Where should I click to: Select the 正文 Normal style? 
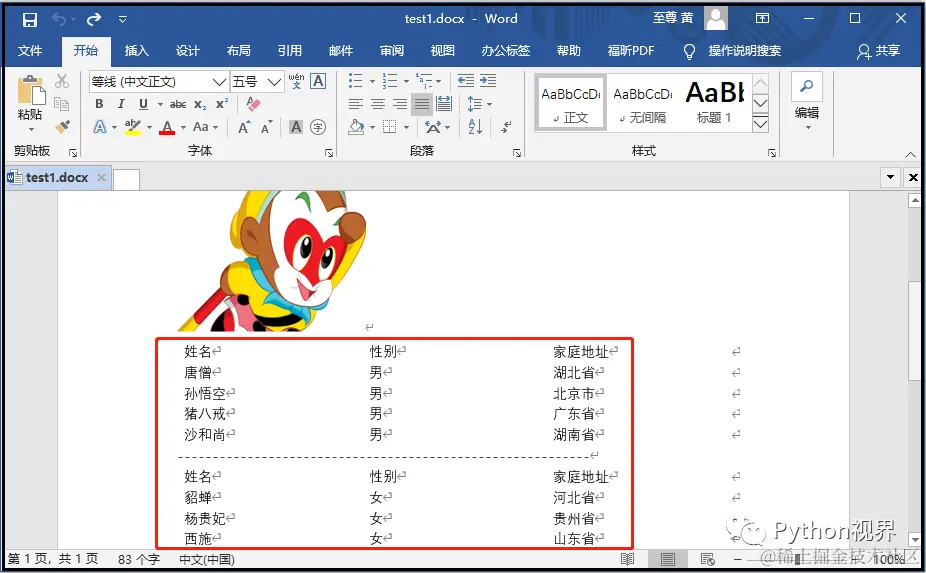[570, 102]
